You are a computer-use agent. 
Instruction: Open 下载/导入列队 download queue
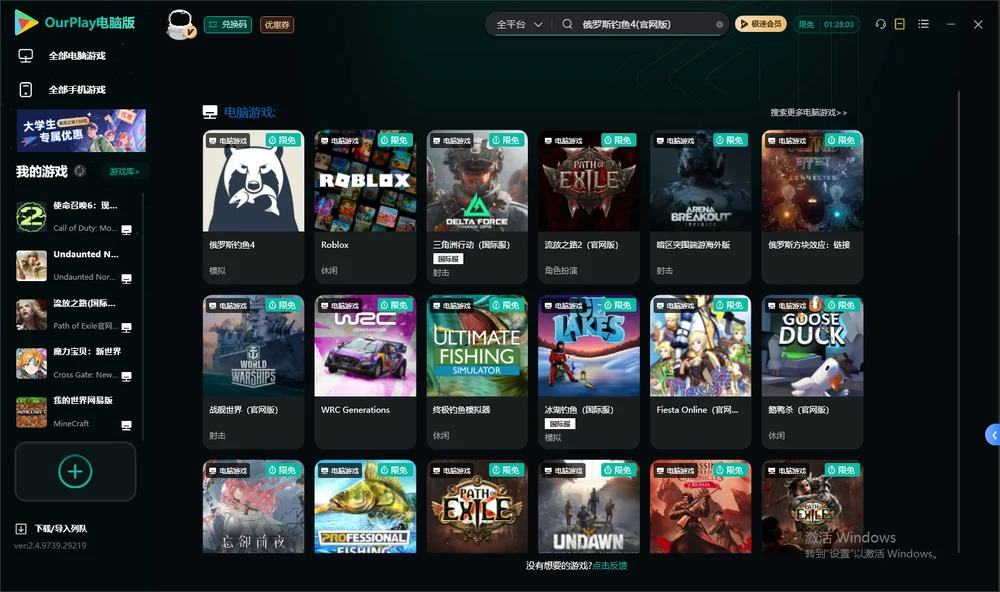(x=52, y=528)
